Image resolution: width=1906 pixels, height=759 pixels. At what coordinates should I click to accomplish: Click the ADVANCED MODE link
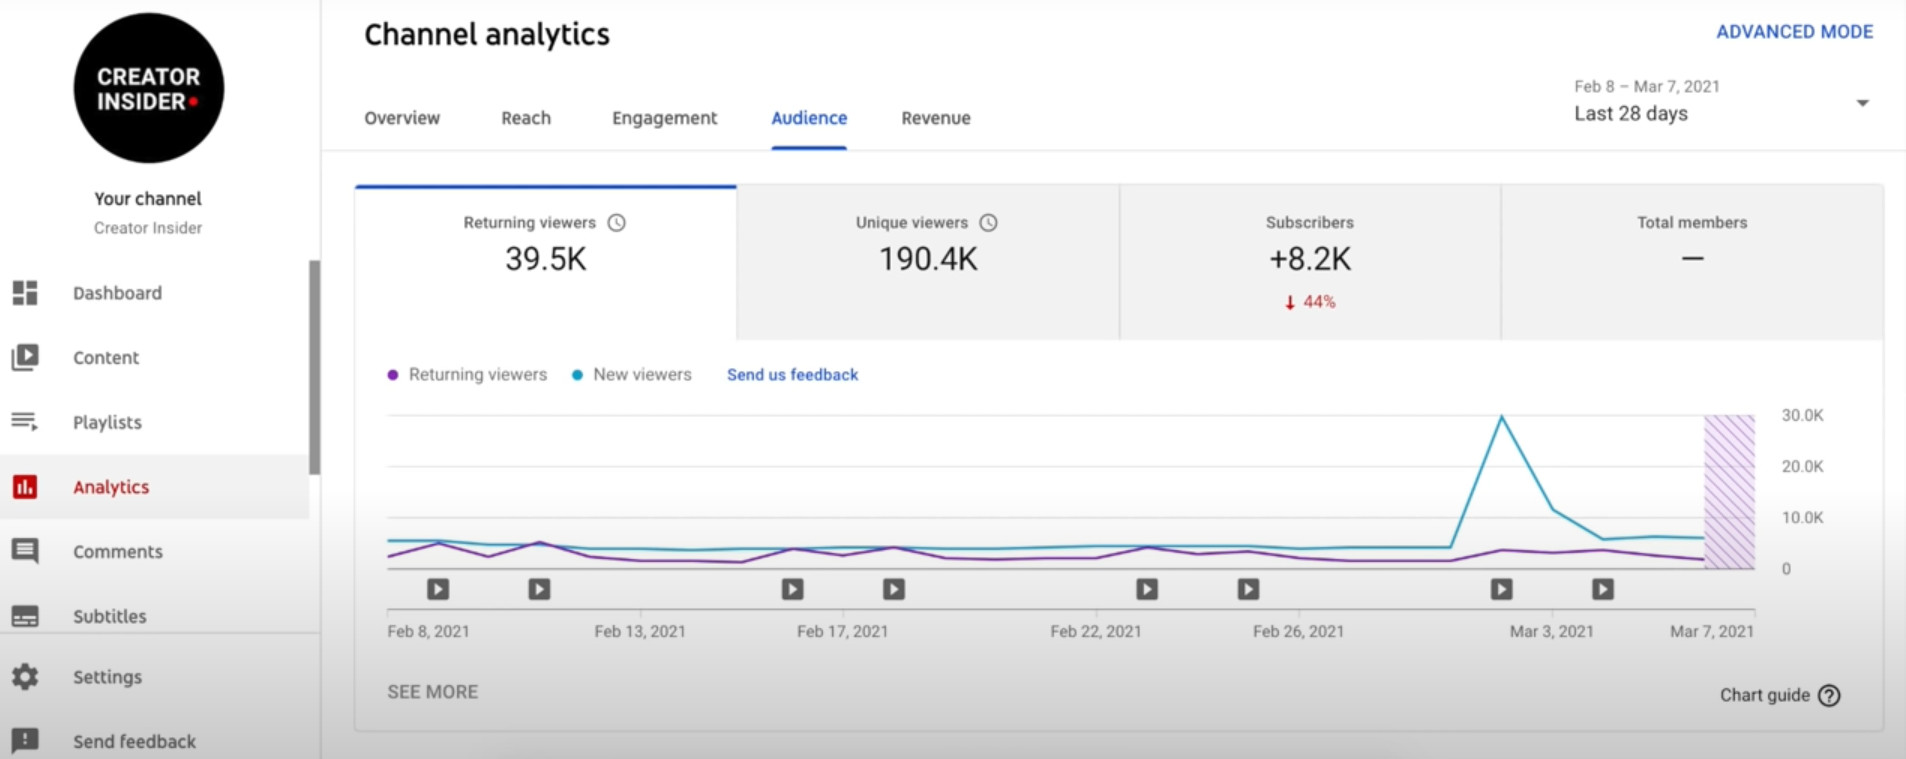[1794, 32]
